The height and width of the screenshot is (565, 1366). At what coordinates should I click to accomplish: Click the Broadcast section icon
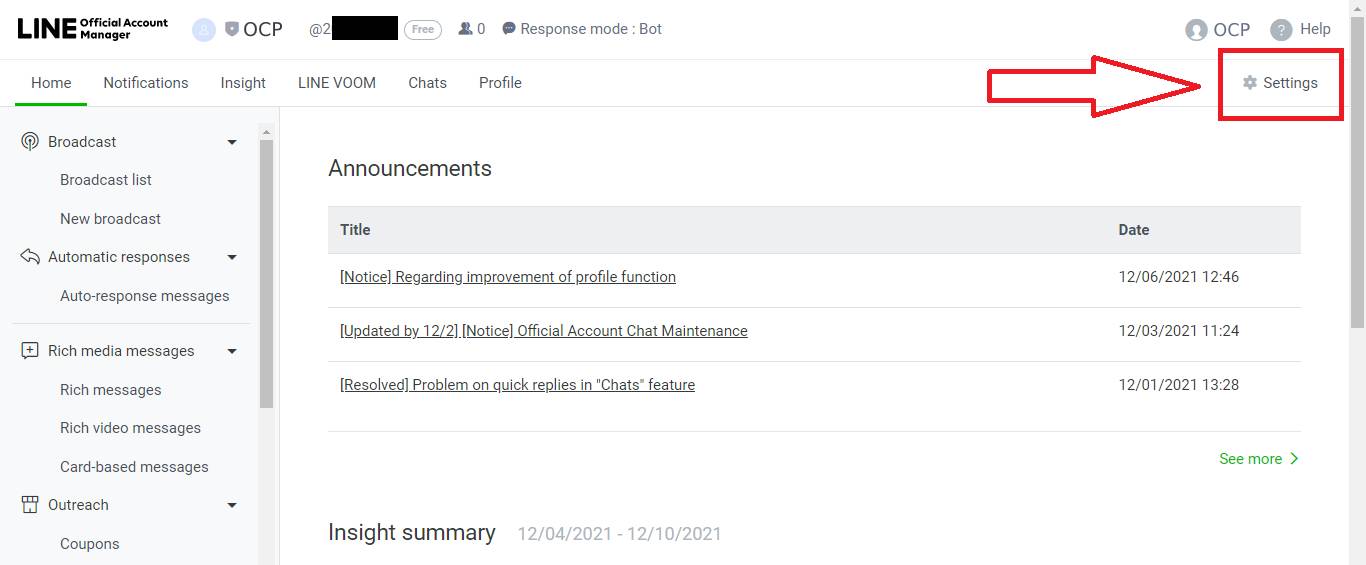click(30, 142)
